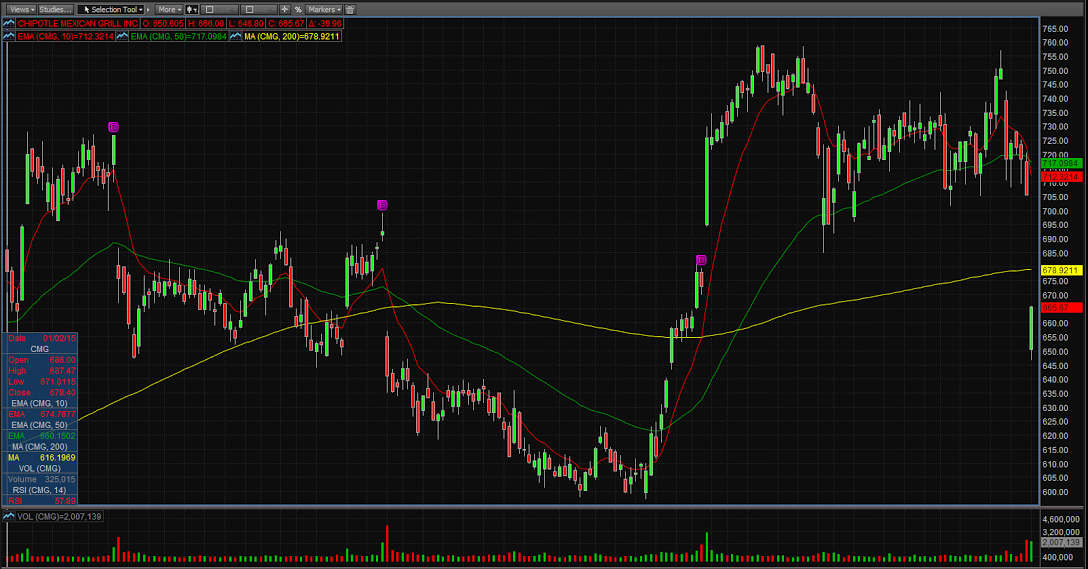Screen dimensions: 1088x569
Task: Click the 600.00 price axis tick
Action: click(x=1055, y=492)
